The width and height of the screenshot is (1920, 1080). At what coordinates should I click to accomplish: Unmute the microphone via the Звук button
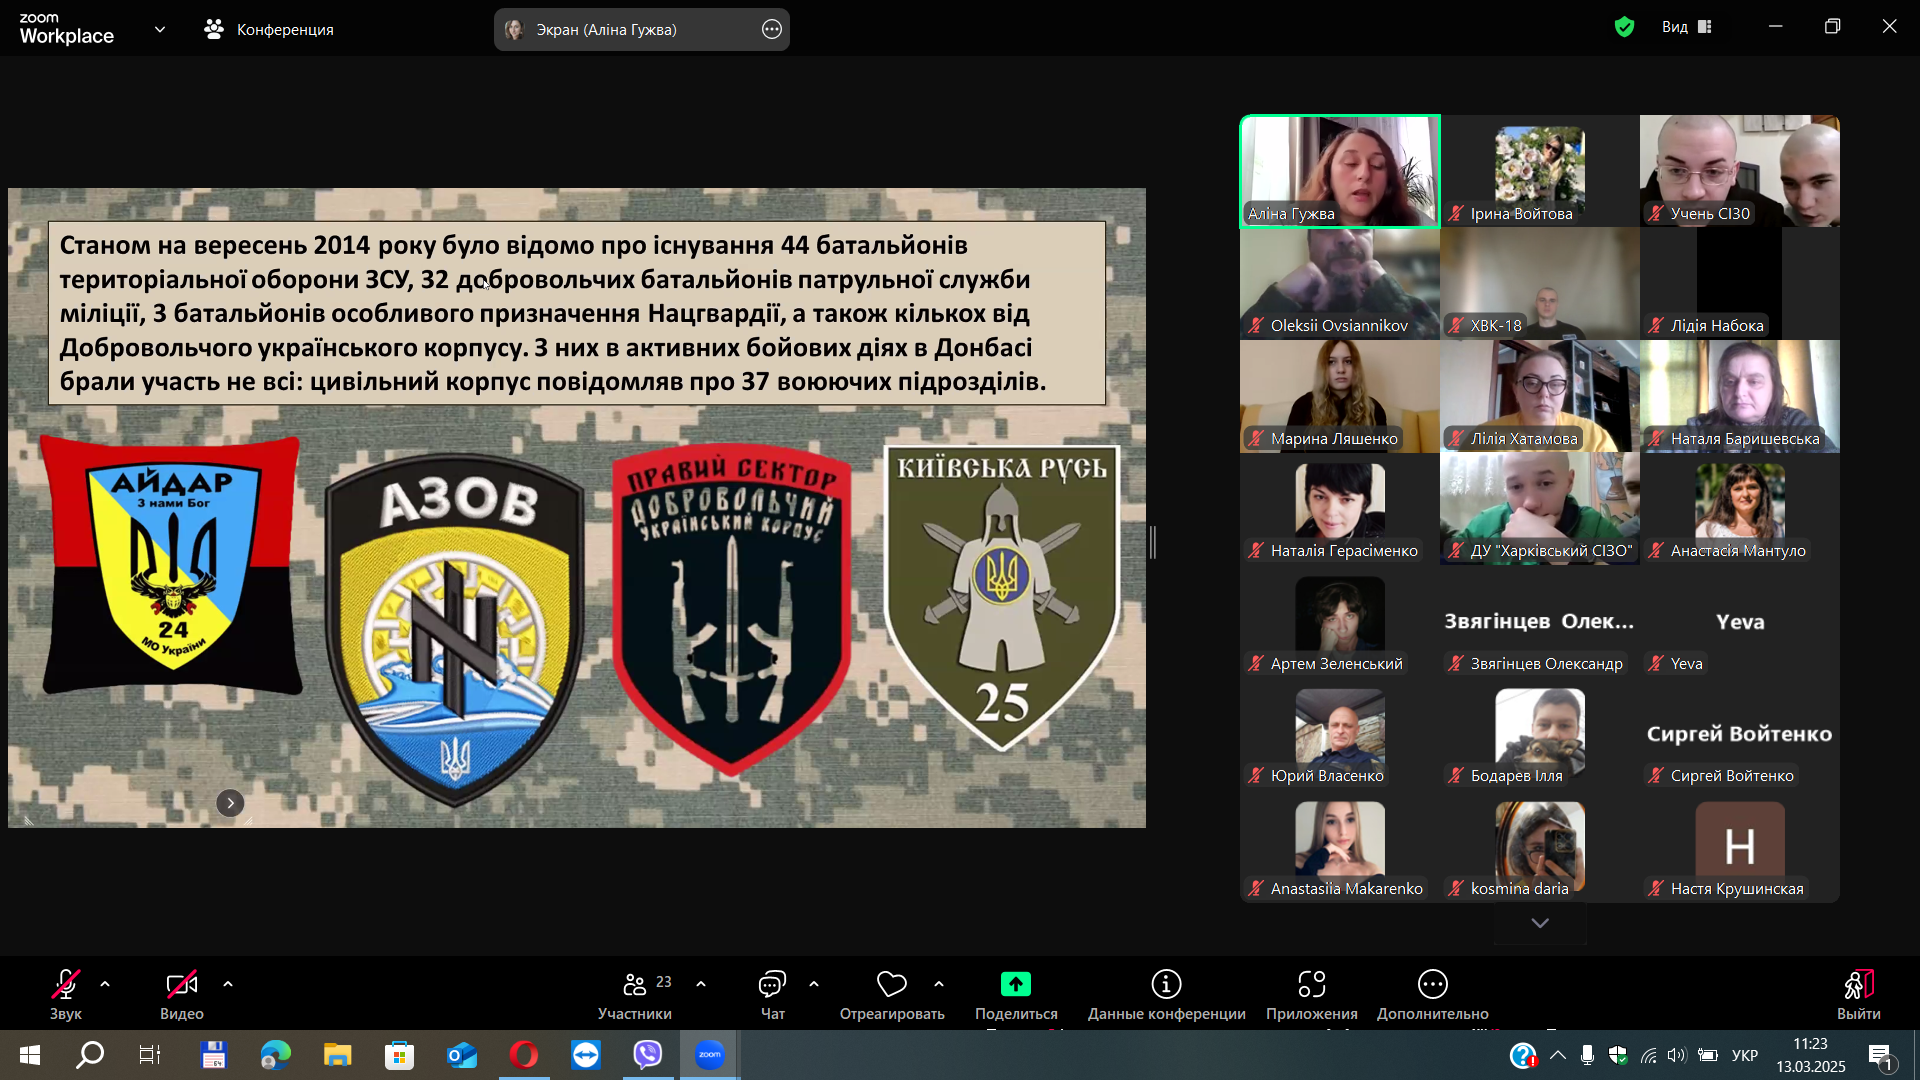66,994
